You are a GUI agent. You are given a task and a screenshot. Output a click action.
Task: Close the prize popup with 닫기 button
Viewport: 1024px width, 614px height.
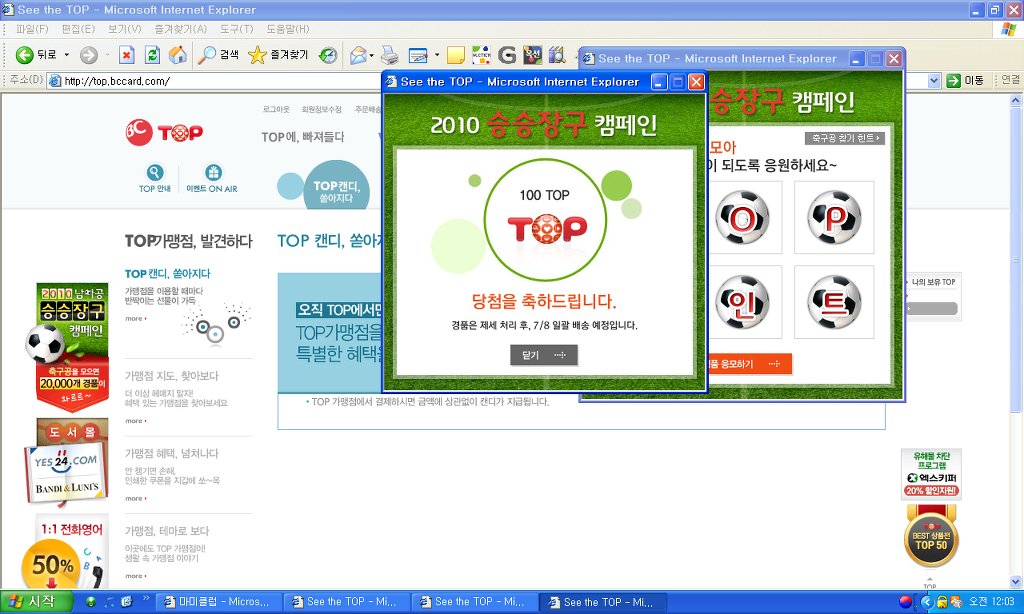tap(543, 355)
